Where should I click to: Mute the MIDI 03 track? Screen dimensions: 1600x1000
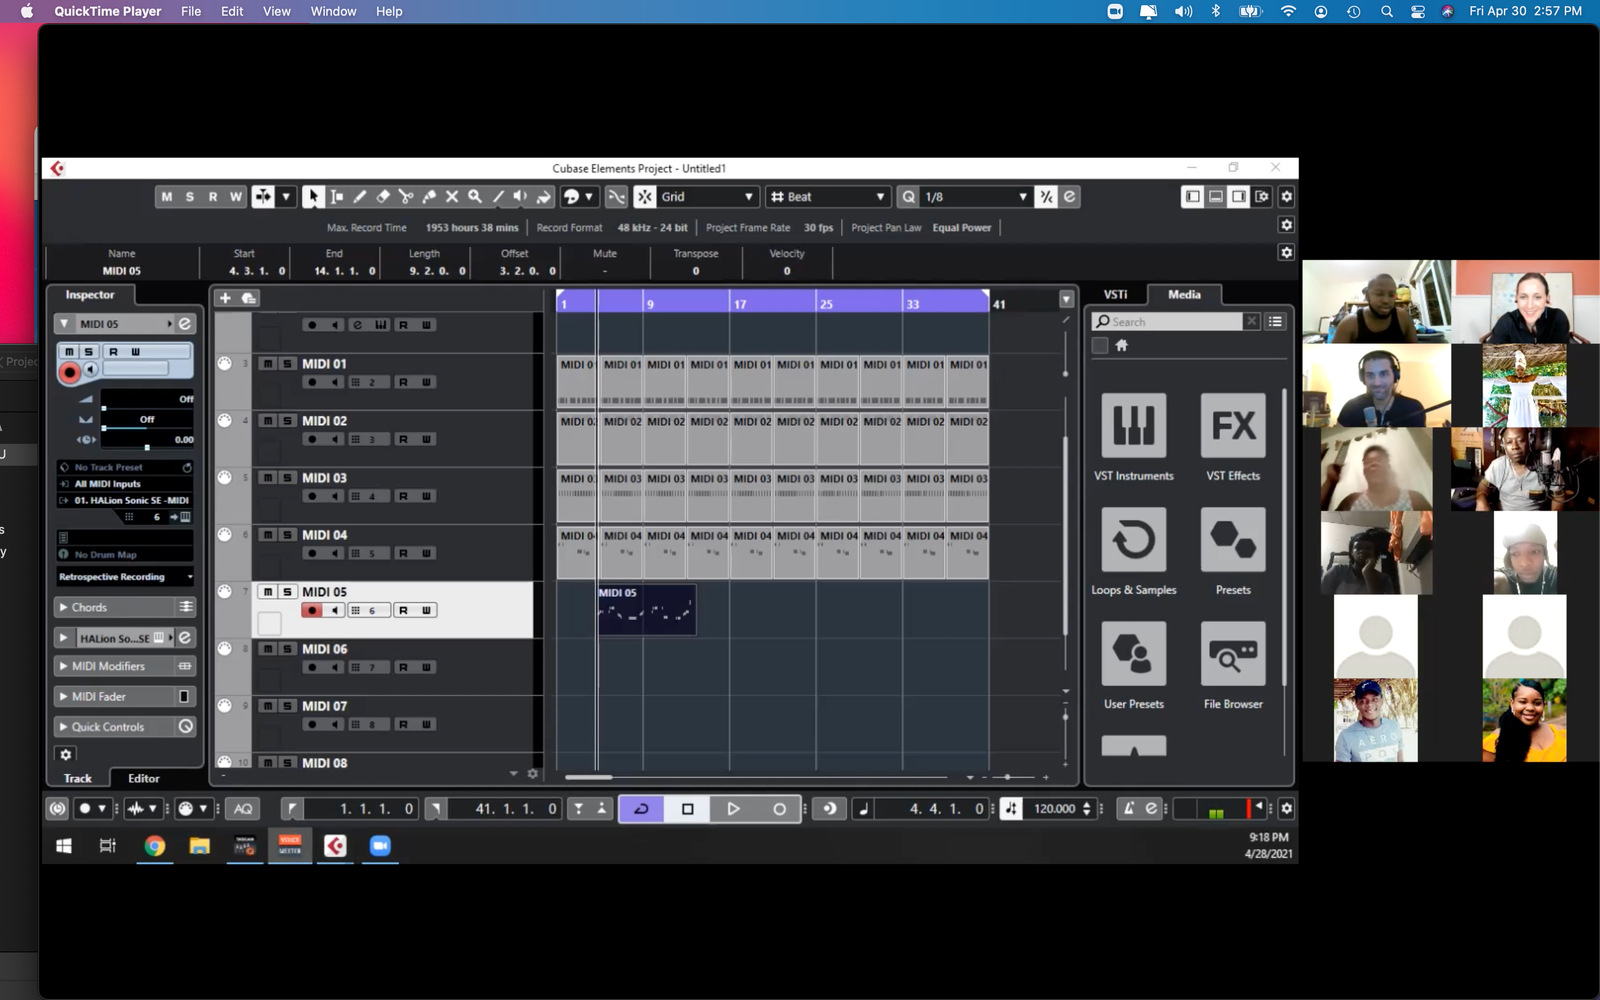[268, 478]
